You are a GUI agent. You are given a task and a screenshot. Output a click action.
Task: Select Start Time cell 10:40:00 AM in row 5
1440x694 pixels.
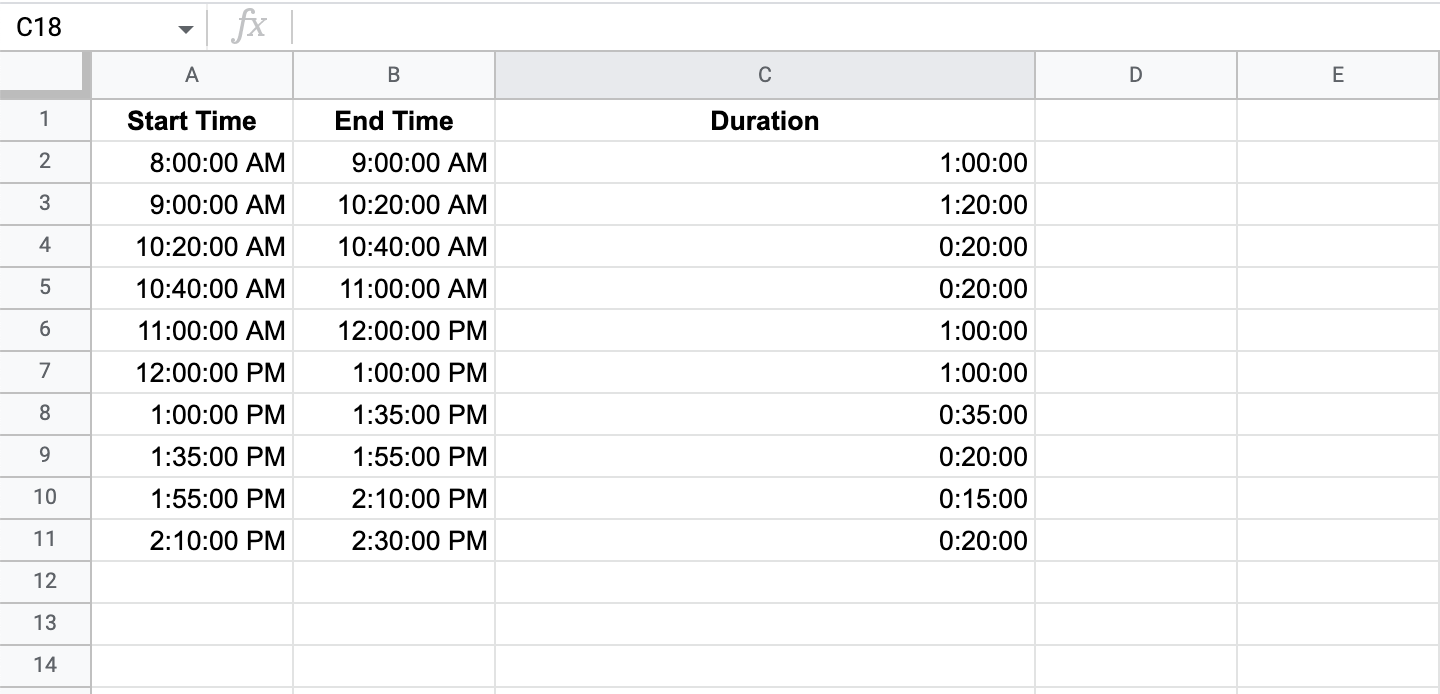pyautogui.click(x=192, y=288)
